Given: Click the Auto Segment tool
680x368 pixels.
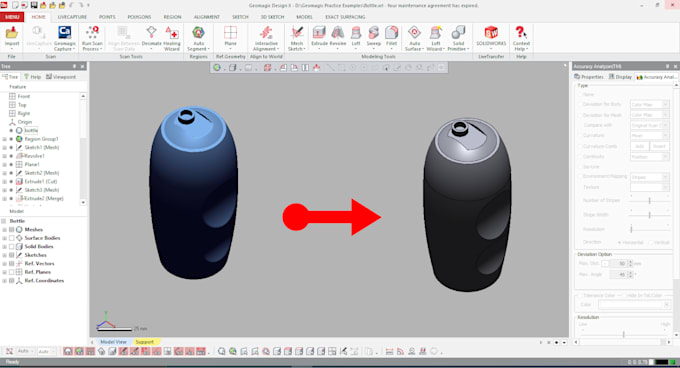Looking at the screenshot, I should click(198, 38).
